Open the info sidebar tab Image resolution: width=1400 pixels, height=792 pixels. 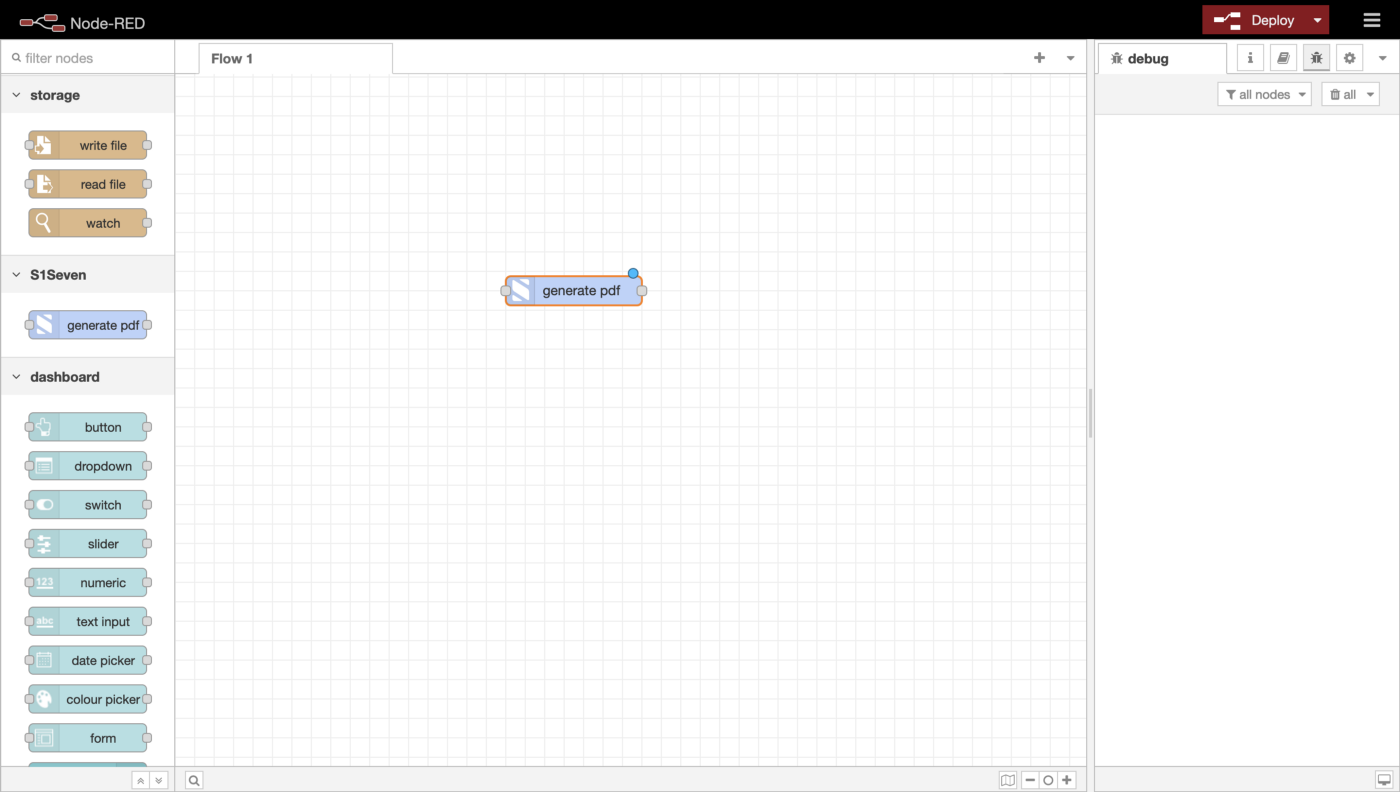click(x=1250, y=58)
